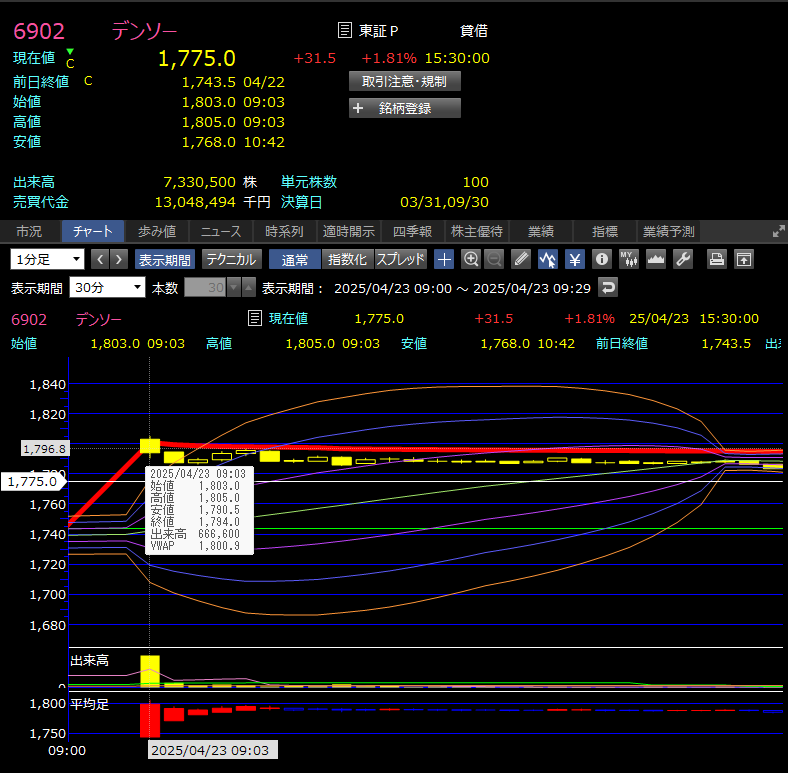
Task: Switch to the 業績予測 tab
Action: (668, 232)
